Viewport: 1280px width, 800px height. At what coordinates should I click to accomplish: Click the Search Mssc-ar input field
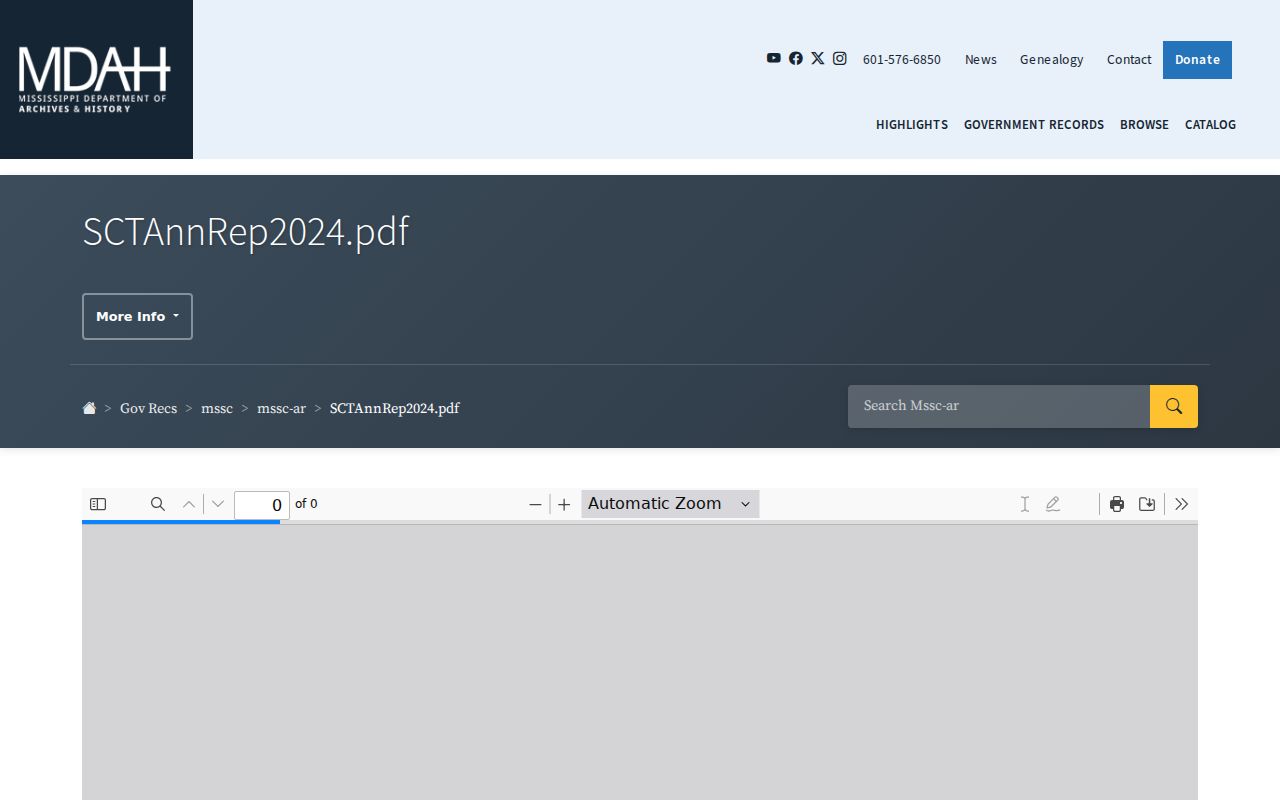point(999,406)
